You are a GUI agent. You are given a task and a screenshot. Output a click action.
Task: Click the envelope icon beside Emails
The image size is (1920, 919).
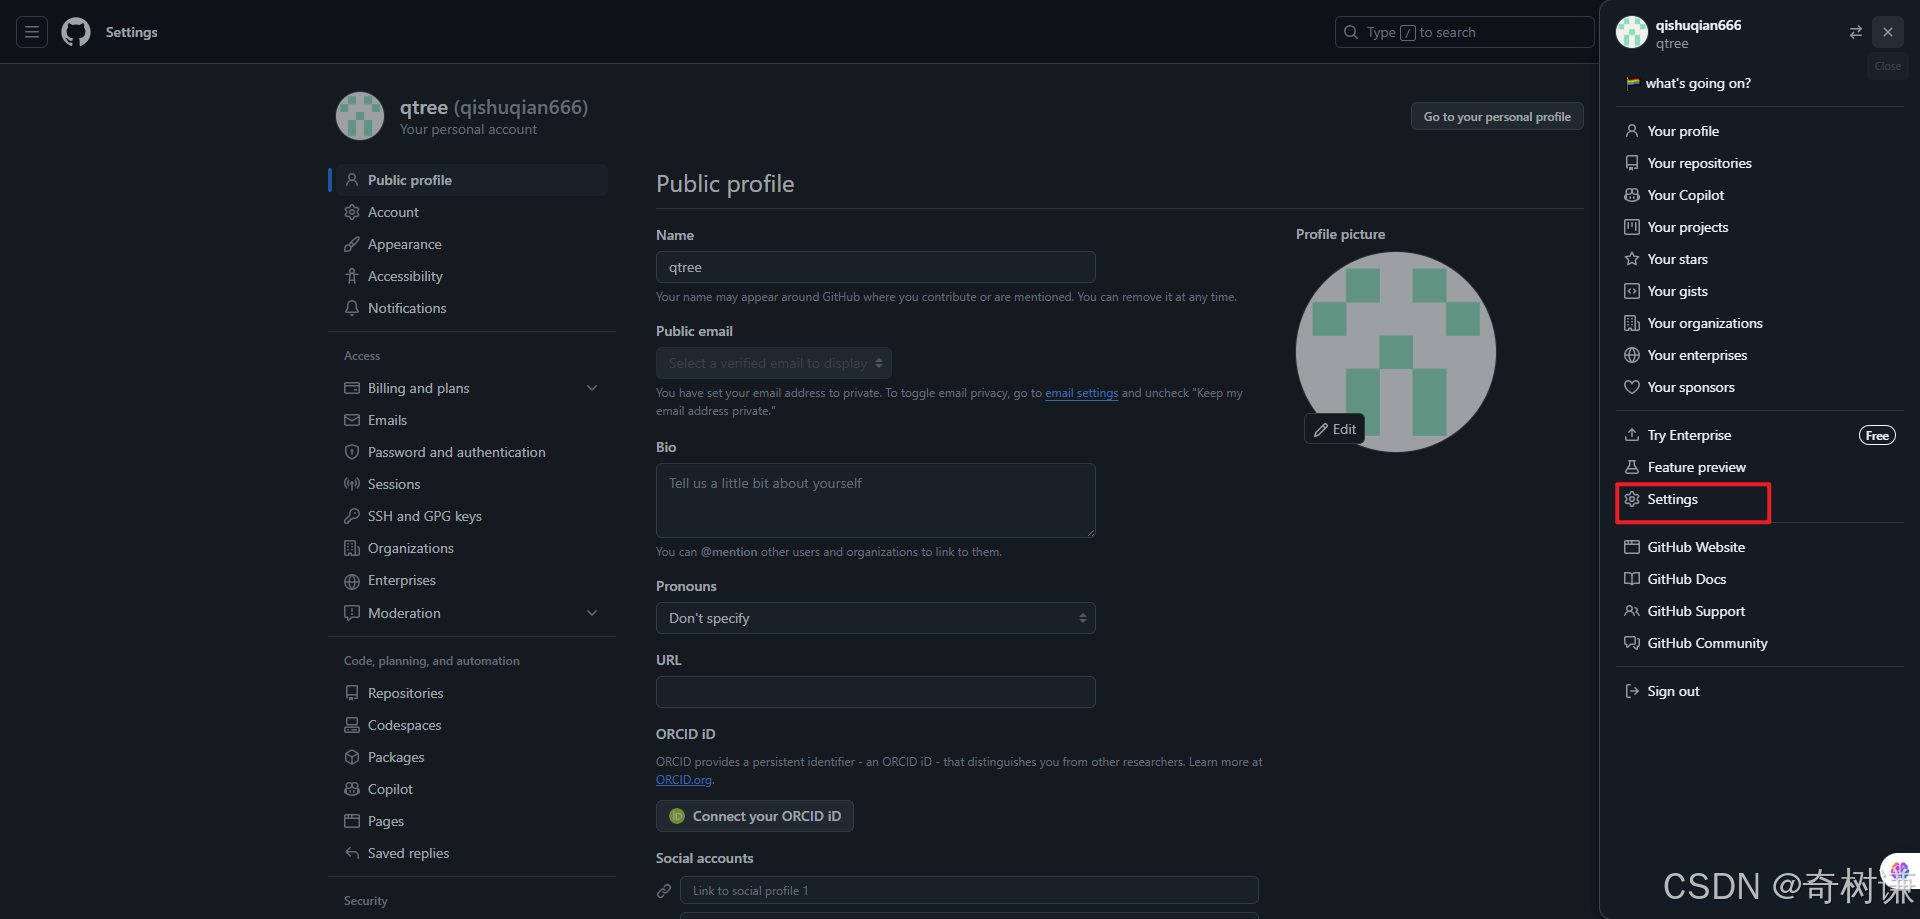coord(352,420)
